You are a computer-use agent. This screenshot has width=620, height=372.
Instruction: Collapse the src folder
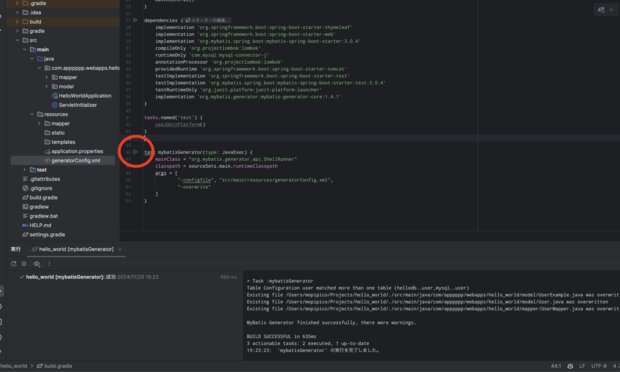17,40
